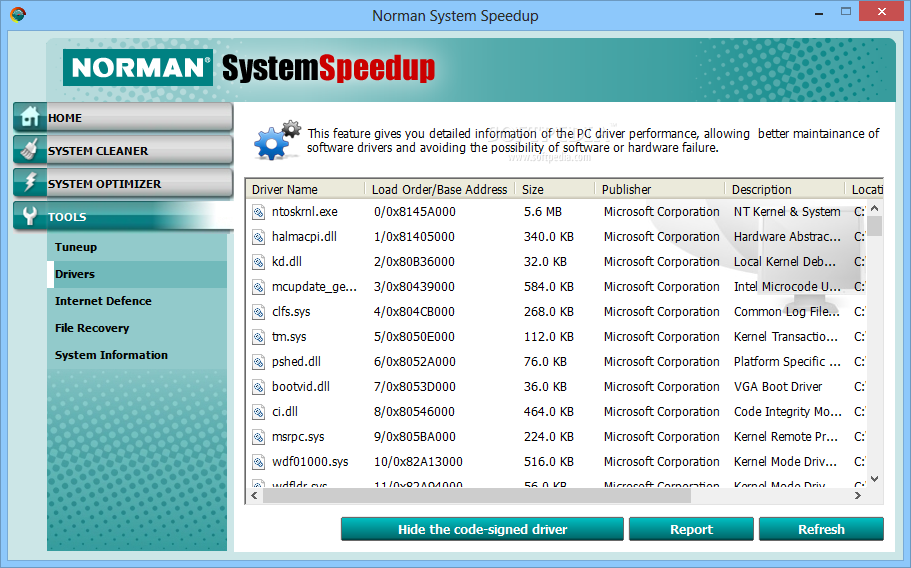
Task: Click Hide the code-signed driver button
Action: pos(482,529)
